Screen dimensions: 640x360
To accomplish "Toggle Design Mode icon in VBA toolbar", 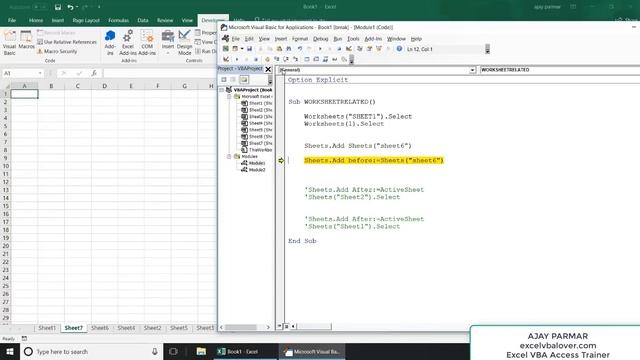I will 349,49.
